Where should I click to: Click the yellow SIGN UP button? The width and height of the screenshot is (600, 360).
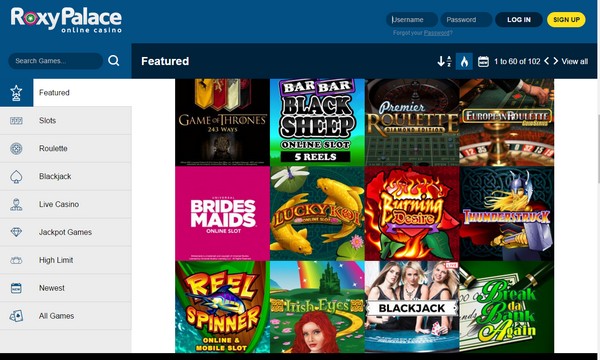click(x=566, y=20)
